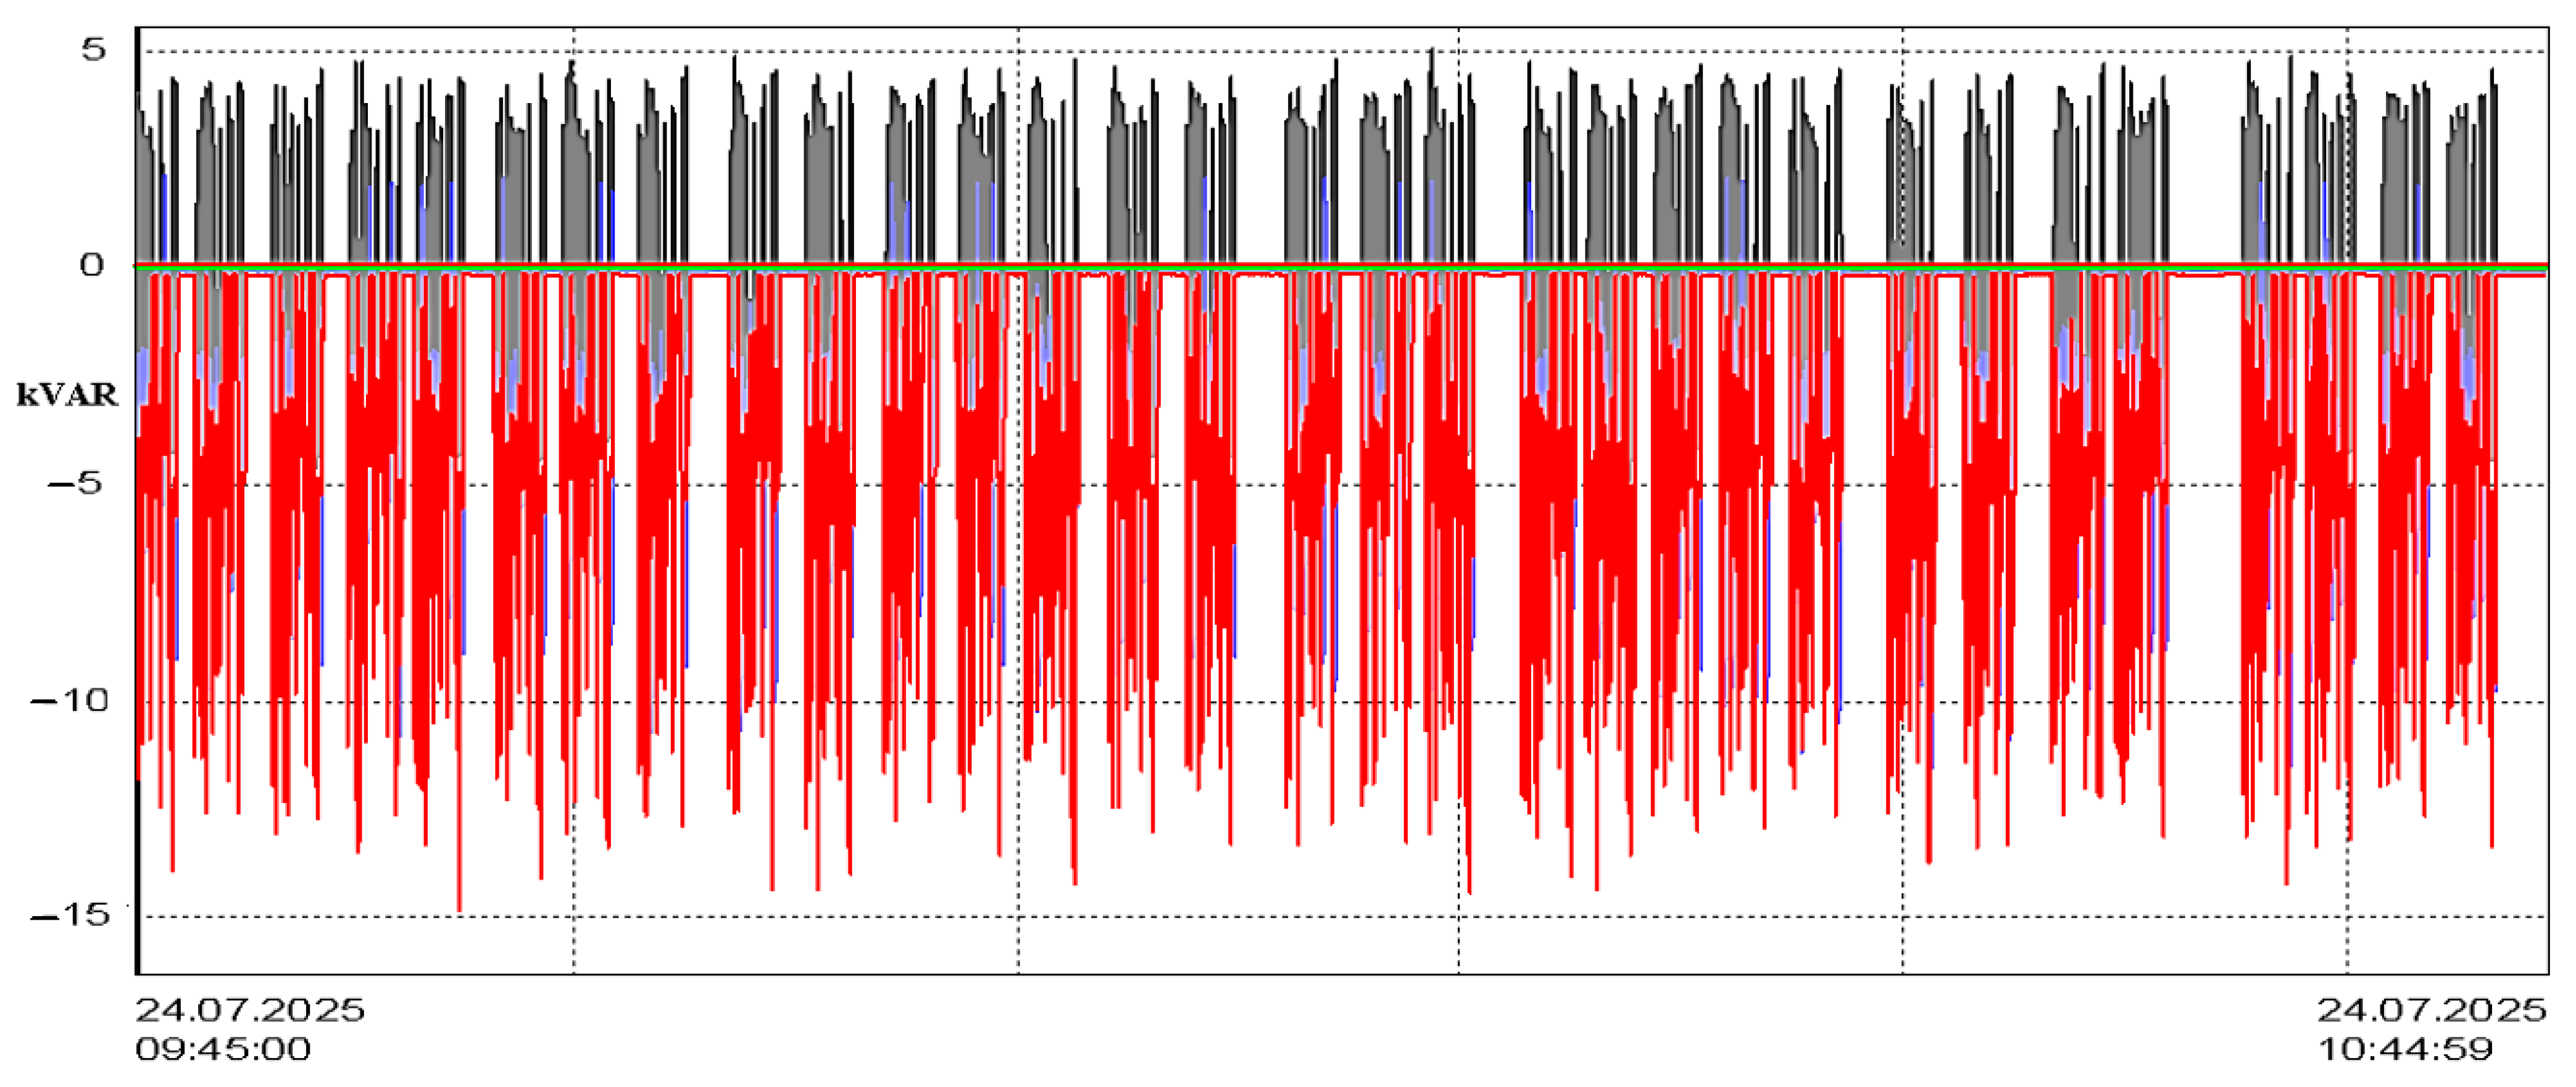Viewport: 2576px width, 1087px height.
Task: Click the tallest black peak reaching 5
Action: coord(1432,56)
